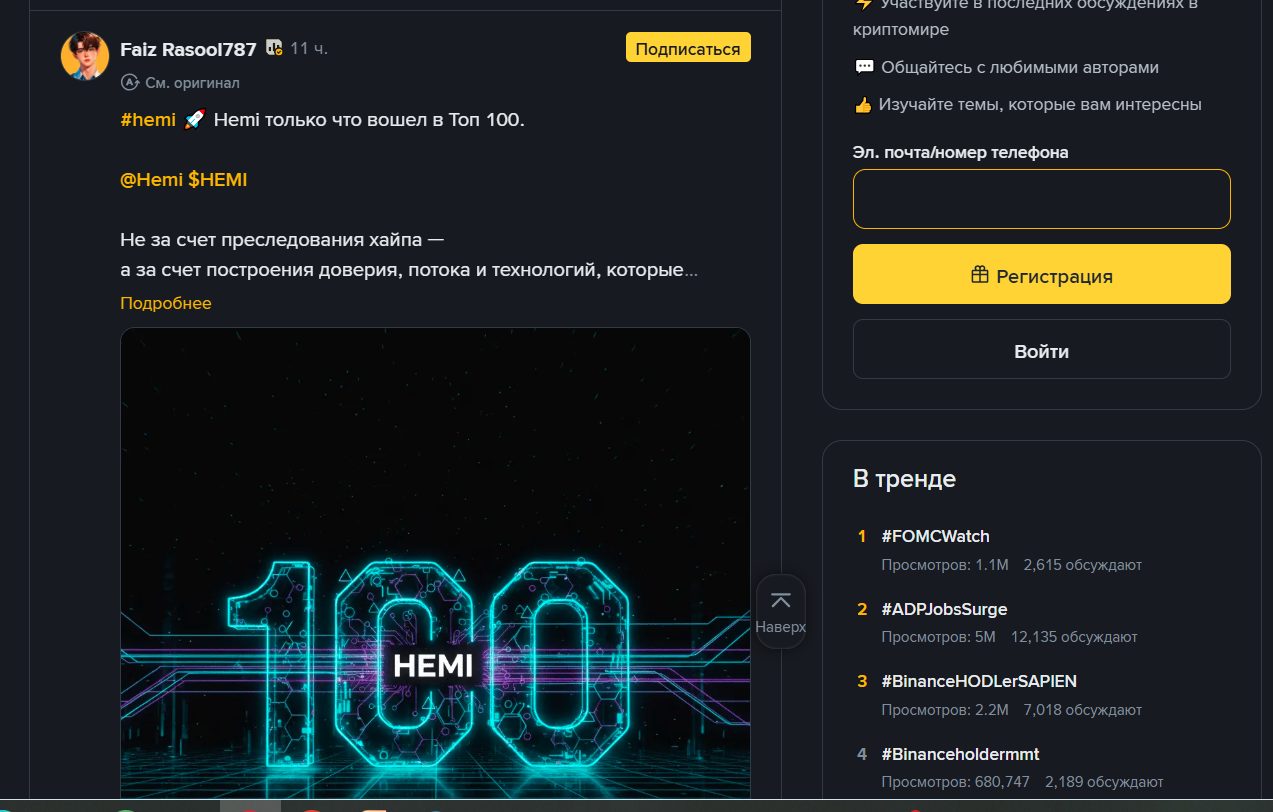Open Faiz Rasool787's profile avatar
Image resolution: width=1273 pixels, height=812 pixels.
tap(84, 56)
